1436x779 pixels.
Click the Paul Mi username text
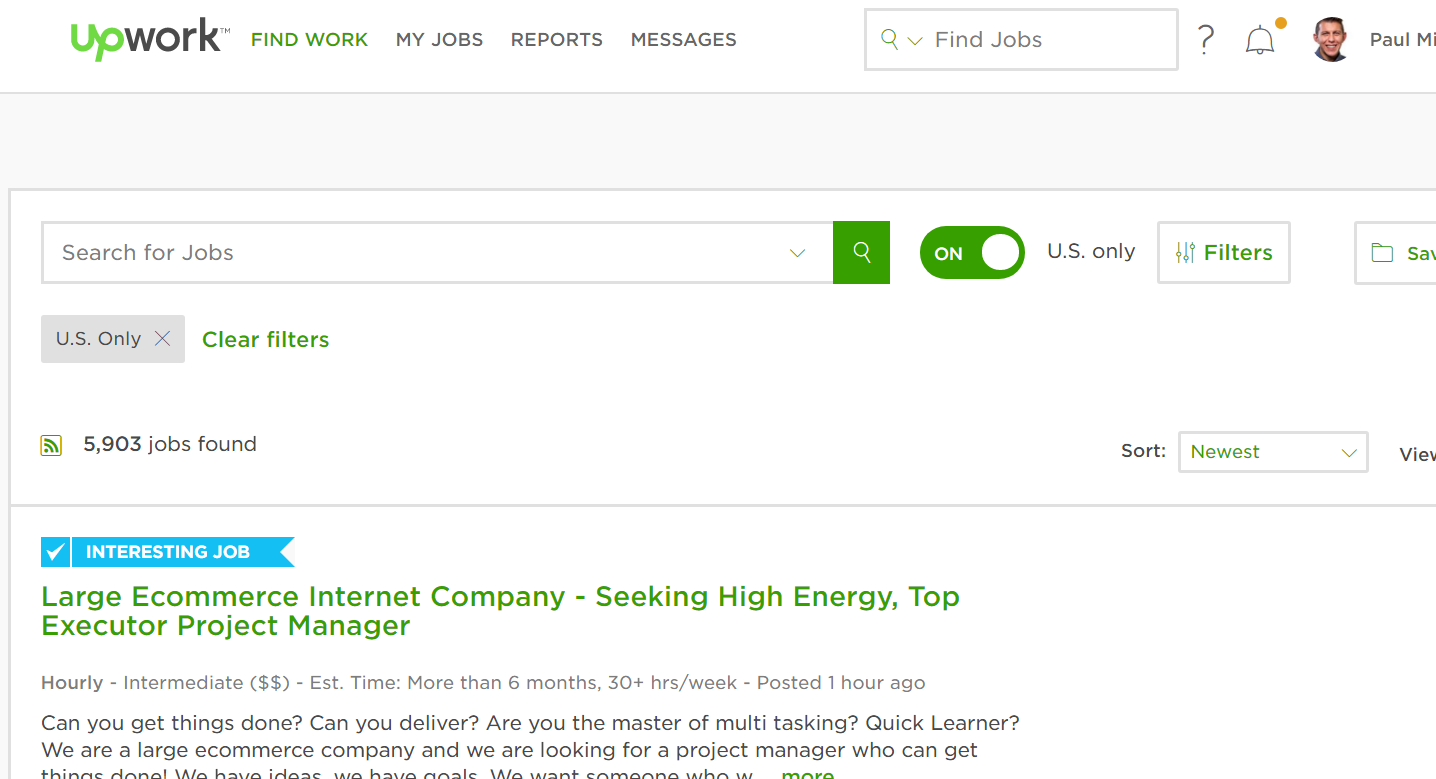1402,40
